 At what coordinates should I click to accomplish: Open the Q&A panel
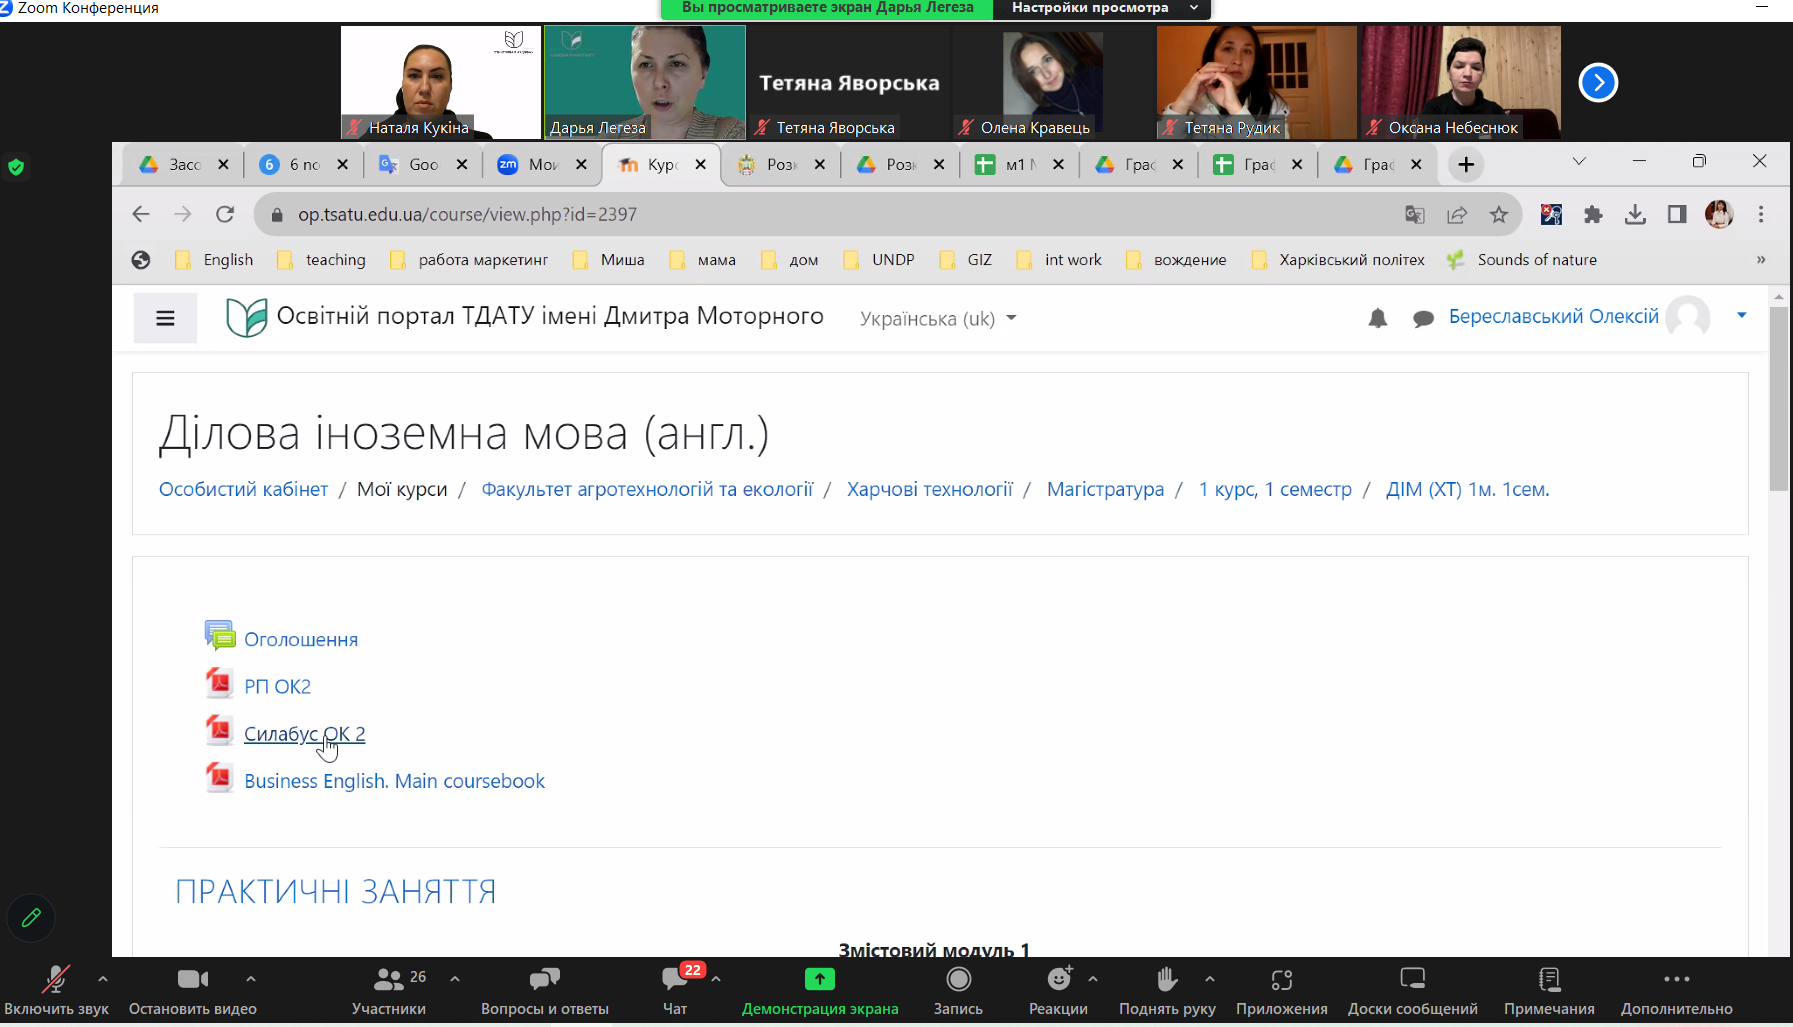coord(544,980)
